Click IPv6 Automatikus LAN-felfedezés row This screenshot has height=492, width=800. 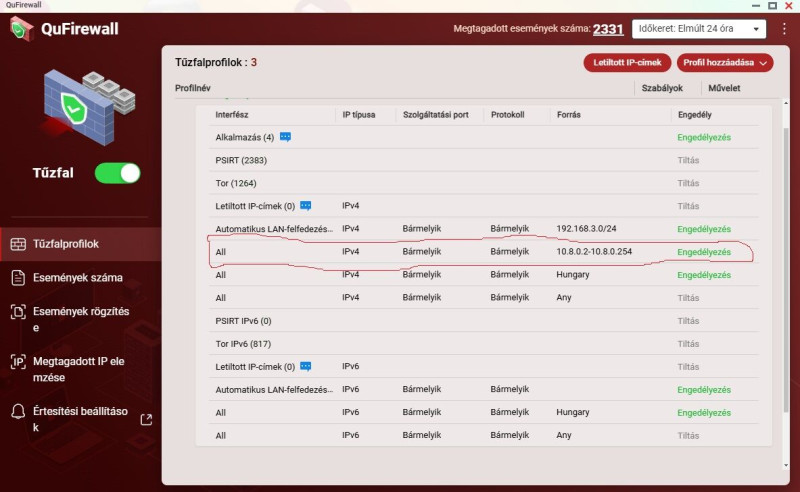click(x=484, y=389)
